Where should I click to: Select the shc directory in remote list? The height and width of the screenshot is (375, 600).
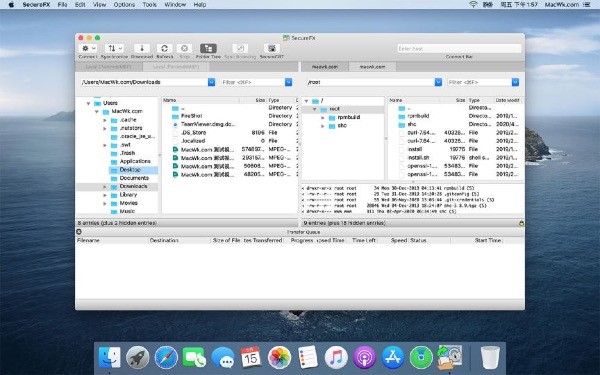point(412,124)
